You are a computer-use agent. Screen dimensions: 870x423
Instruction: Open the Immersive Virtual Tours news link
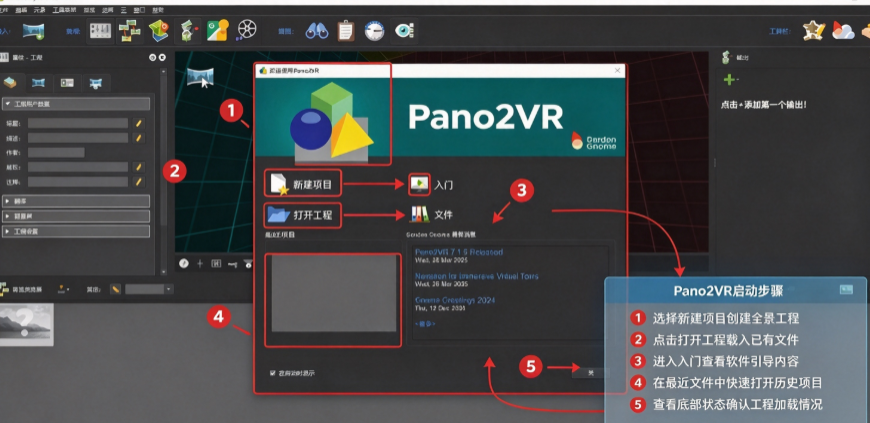point(477,276)
